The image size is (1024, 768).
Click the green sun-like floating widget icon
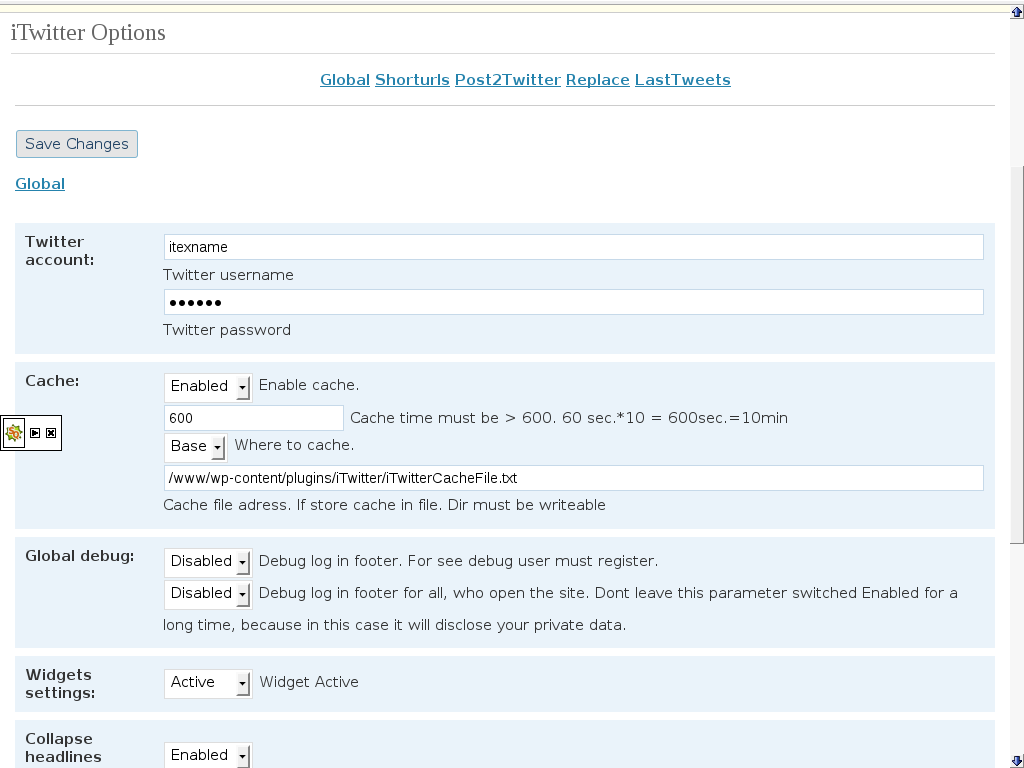pyautogui.click(x=14, y=433)
